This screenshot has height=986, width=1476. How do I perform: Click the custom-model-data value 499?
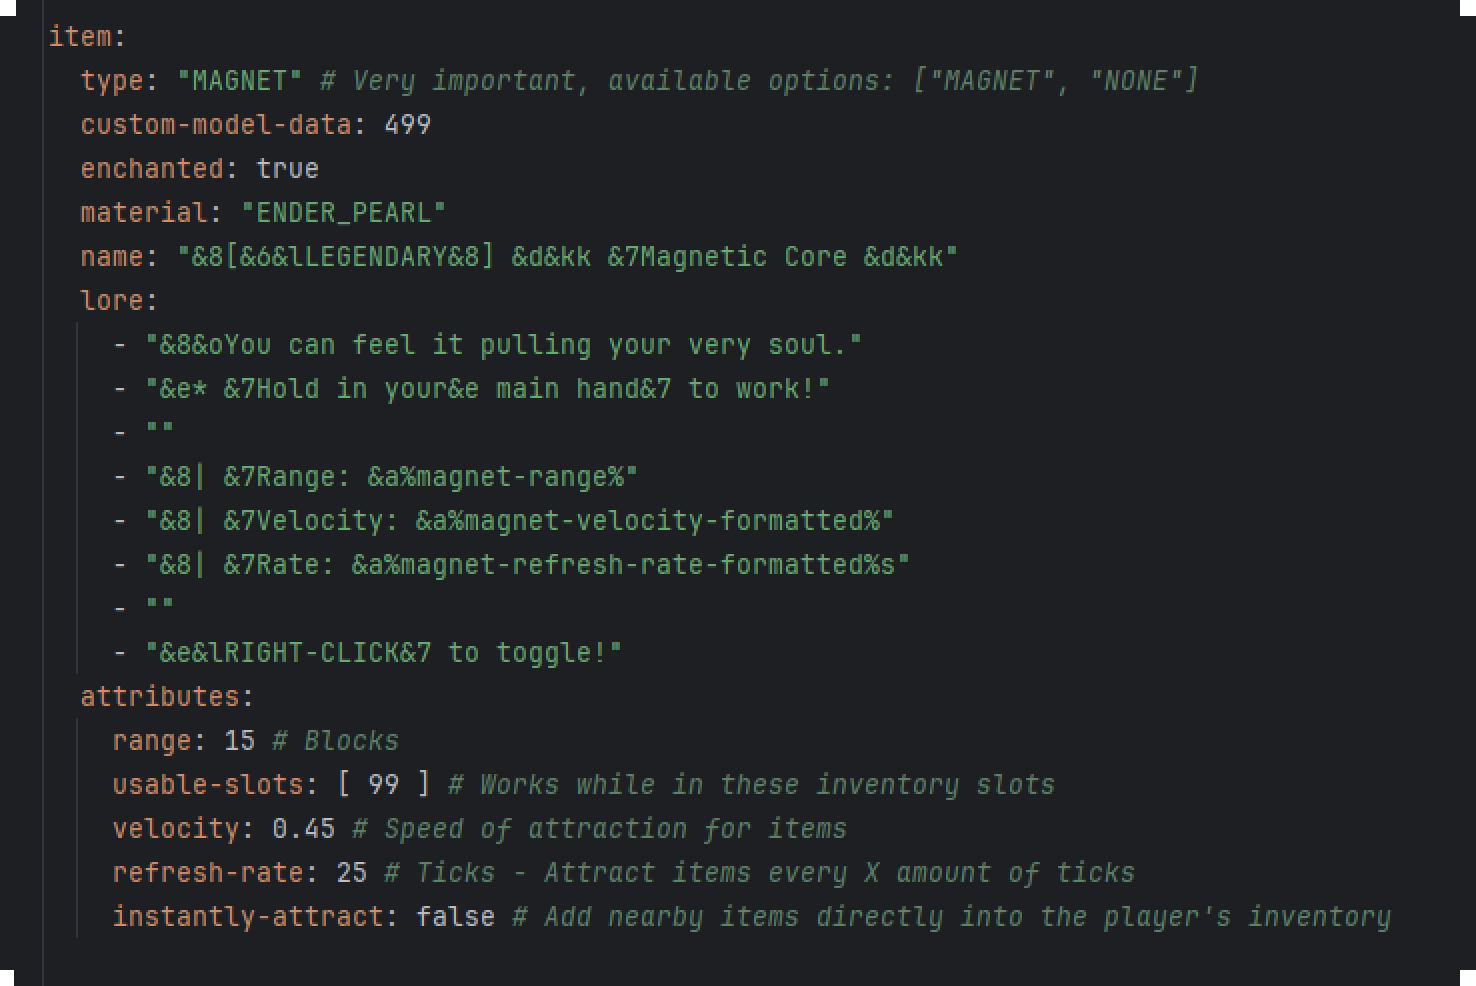(407, 125)
